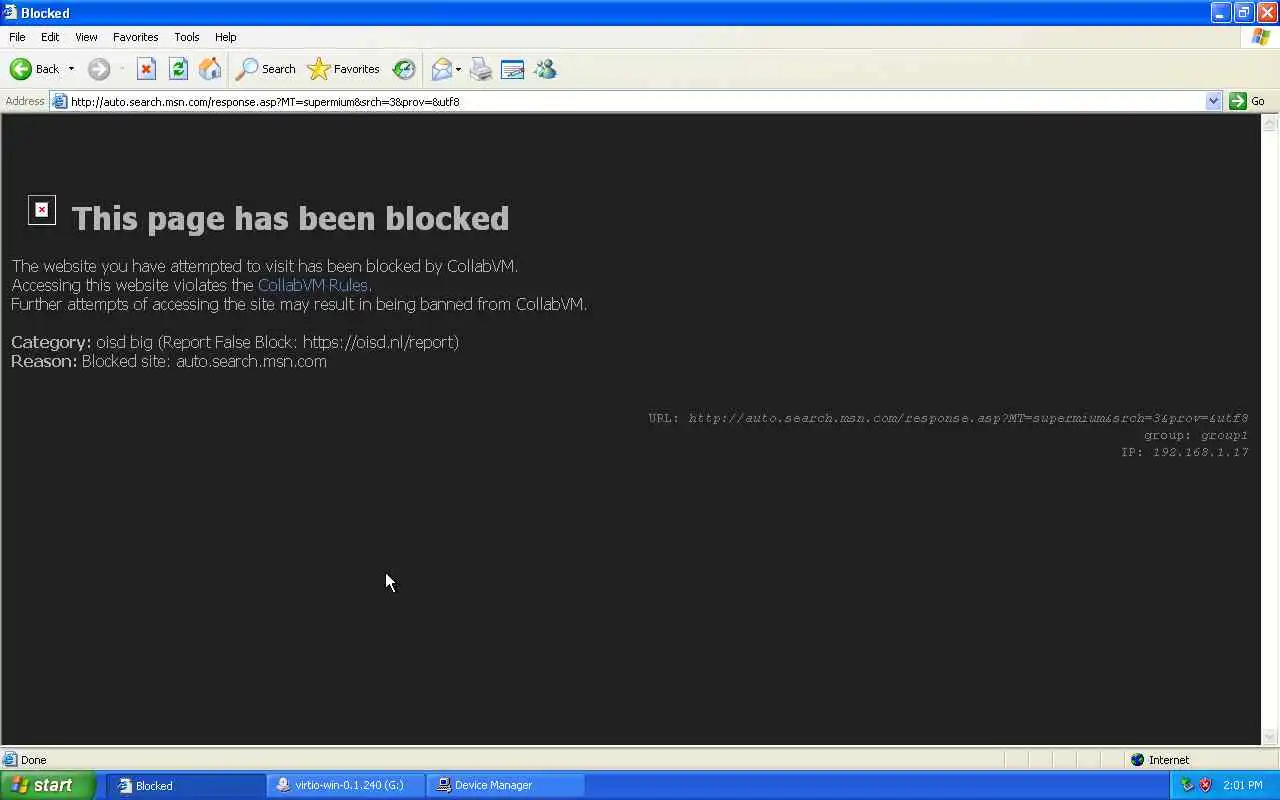Open the View menu
Screen dimensions: 1280x800
tap(86, 37)
